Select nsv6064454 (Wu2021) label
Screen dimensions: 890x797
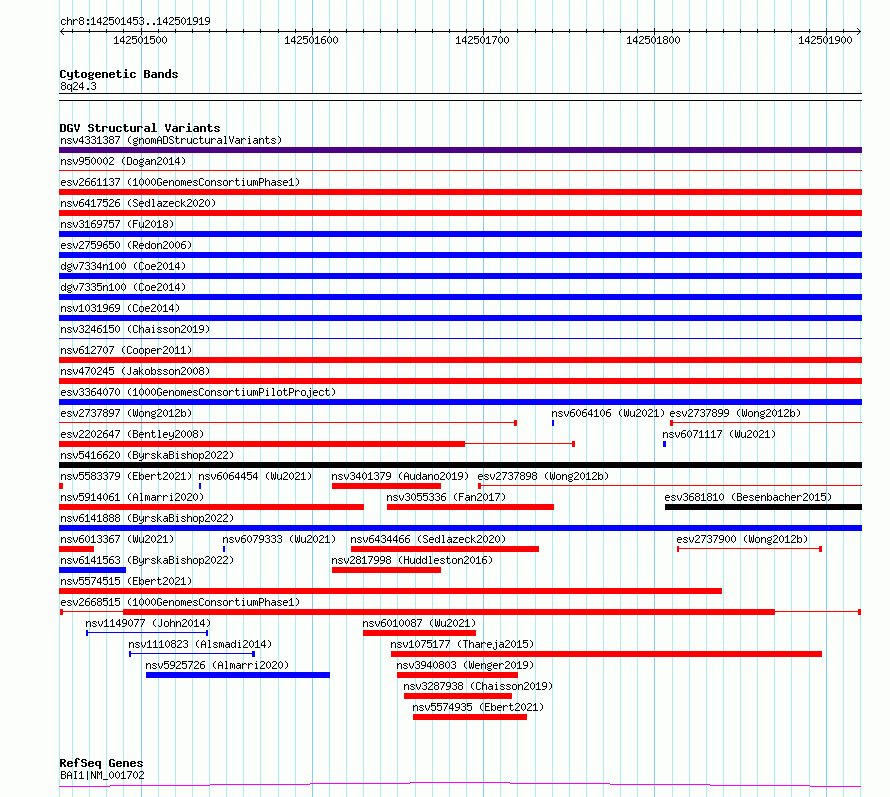(255, 476)
